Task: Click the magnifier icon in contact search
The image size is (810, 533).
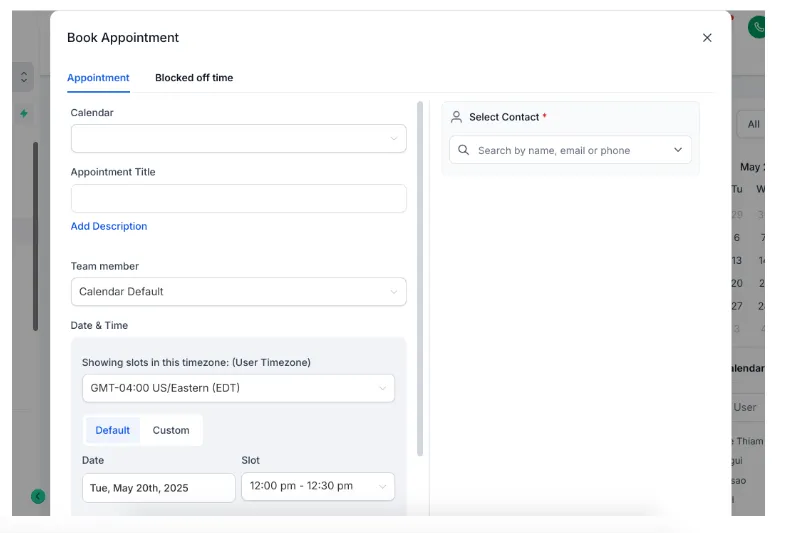Action: click(x=463, y=150)
